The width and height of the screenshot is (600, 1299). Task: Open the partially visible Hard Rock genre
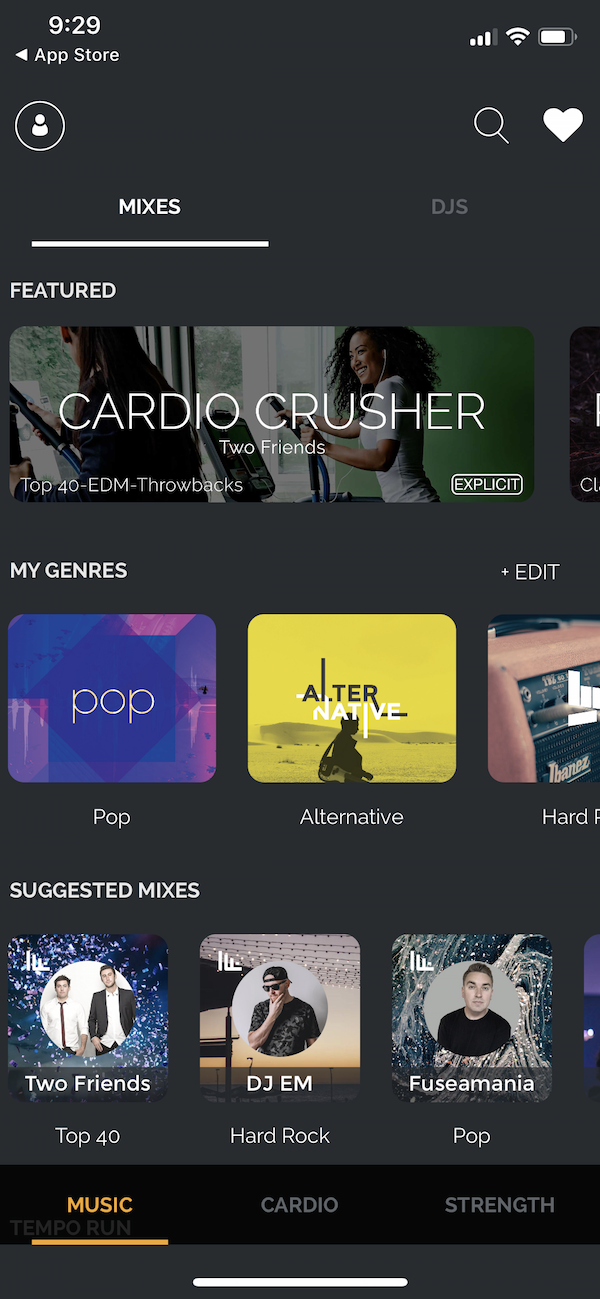tap(544, 698)
